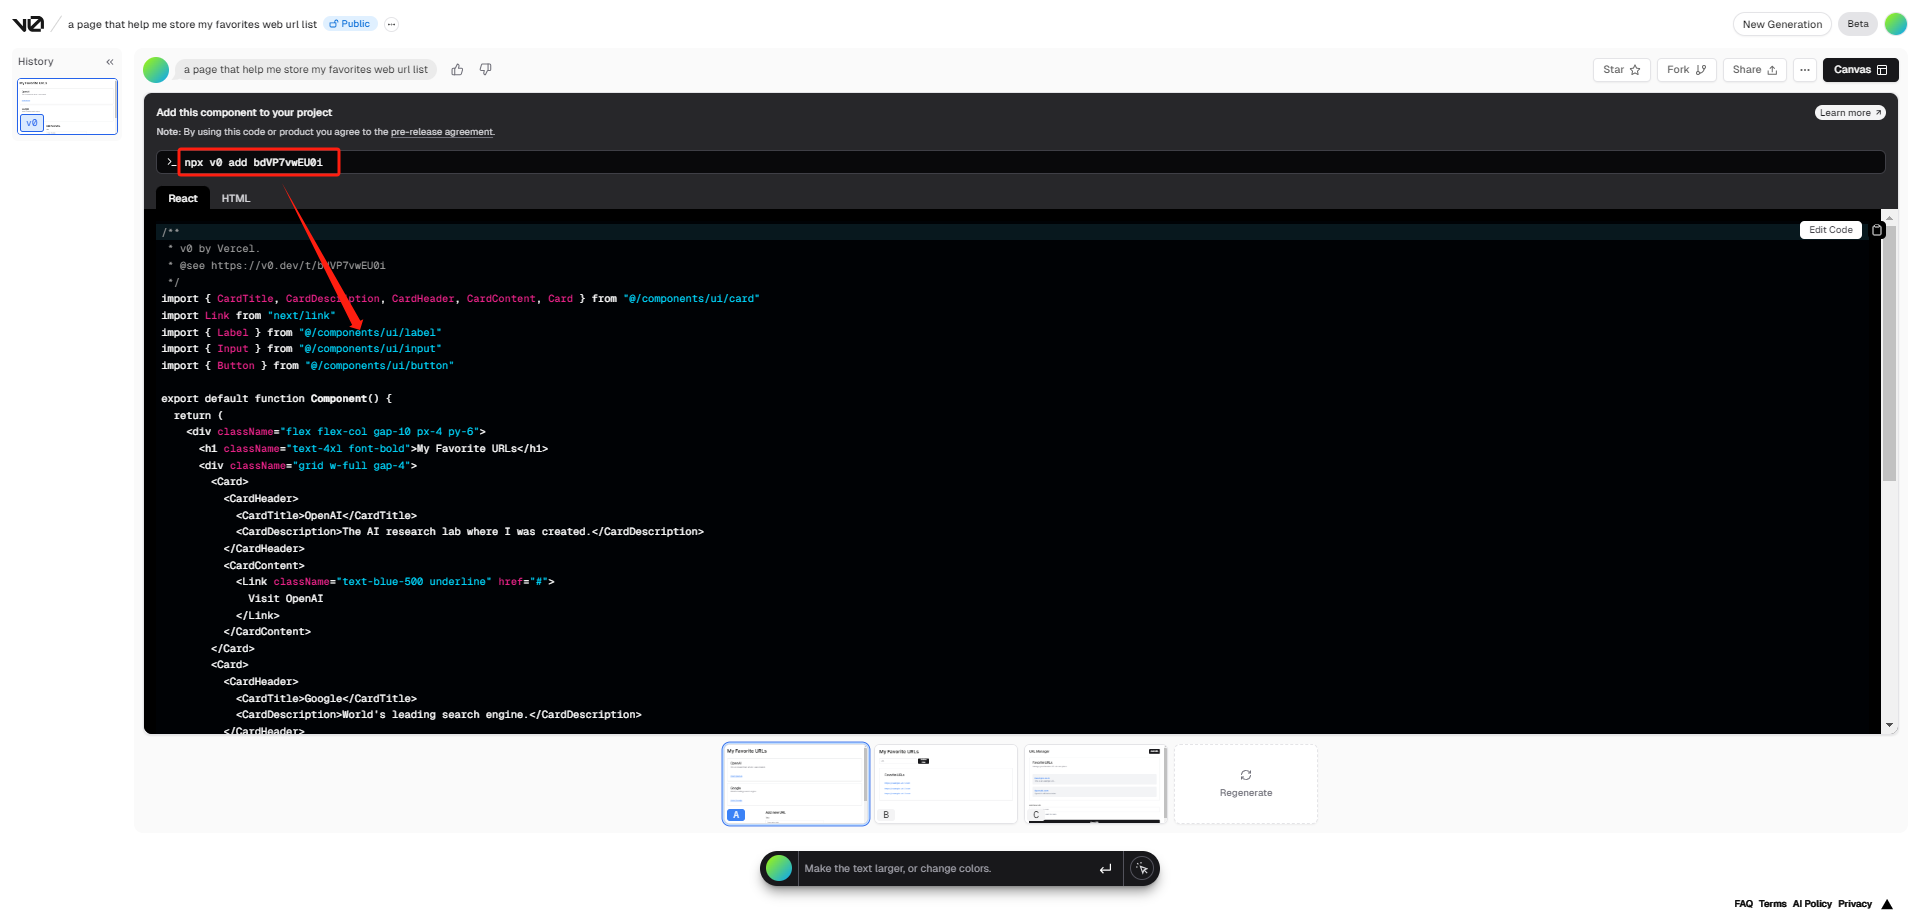Screen dimensions: 1920x919
Task: Open the pre-release agreement link
Action: tap(442, 132)
